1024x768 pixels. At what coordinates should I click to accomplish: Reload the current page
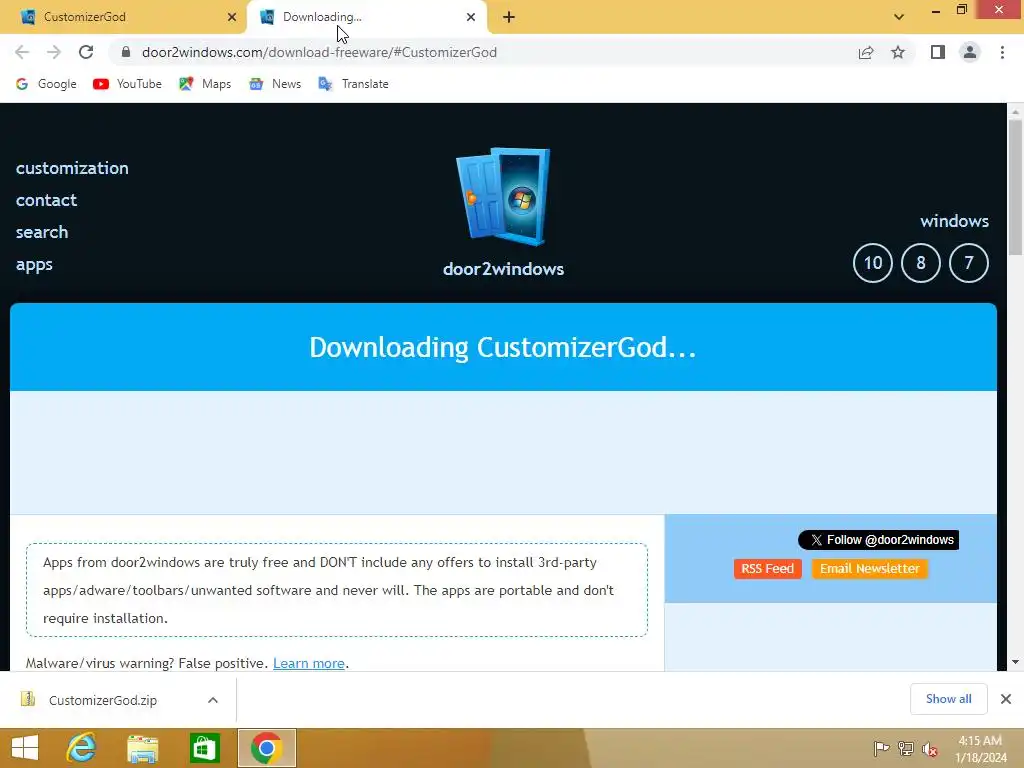[86, 52]
